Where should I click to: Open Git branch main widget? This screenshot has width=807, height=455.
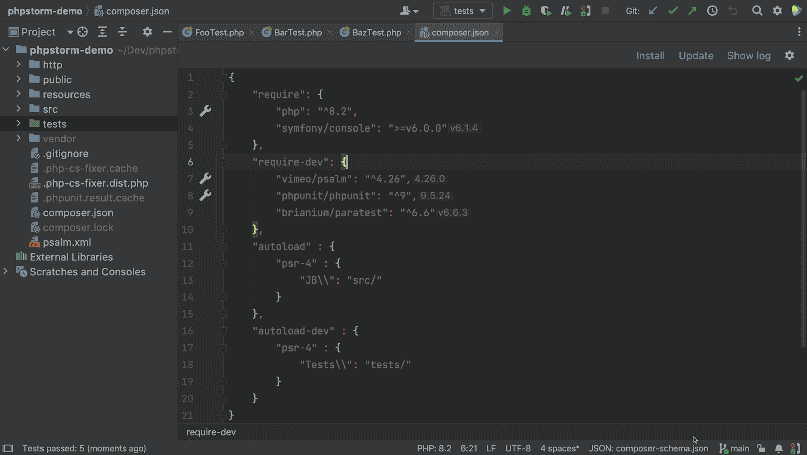pyautogui.click(x=734, y=448)
